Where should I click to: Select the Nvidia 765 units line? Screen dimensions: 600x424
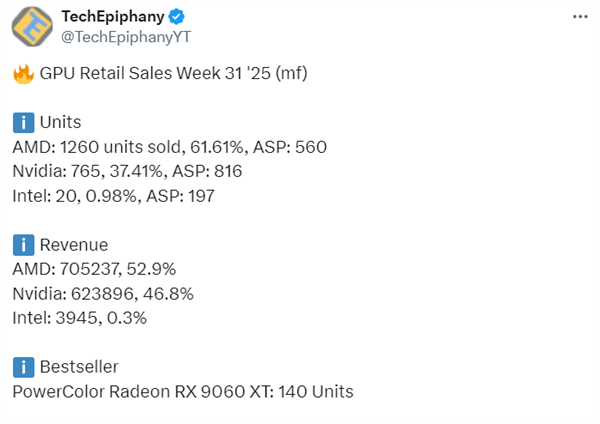pyautogui.click(x=127, y=171)
